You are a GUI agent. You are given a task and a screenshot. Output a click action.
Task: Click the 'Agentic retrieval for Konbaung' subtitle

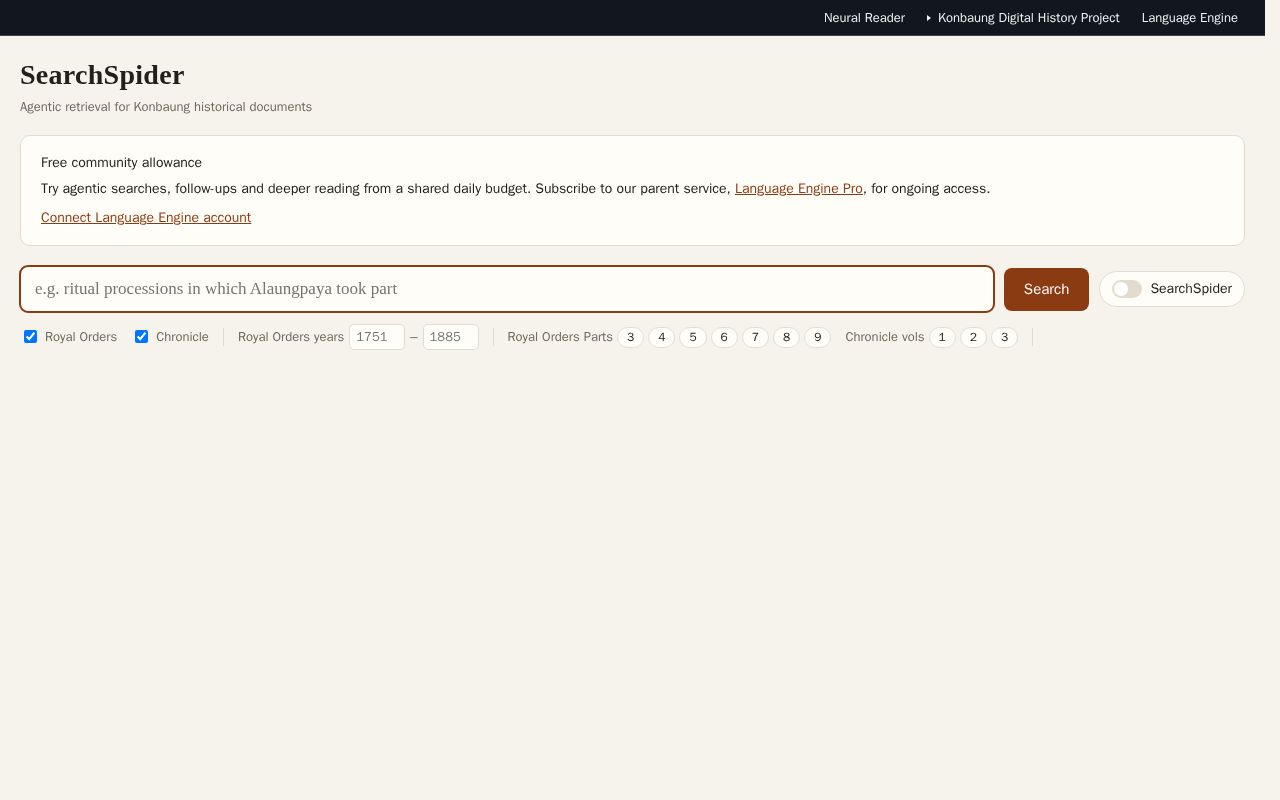(x=166, y=107)
